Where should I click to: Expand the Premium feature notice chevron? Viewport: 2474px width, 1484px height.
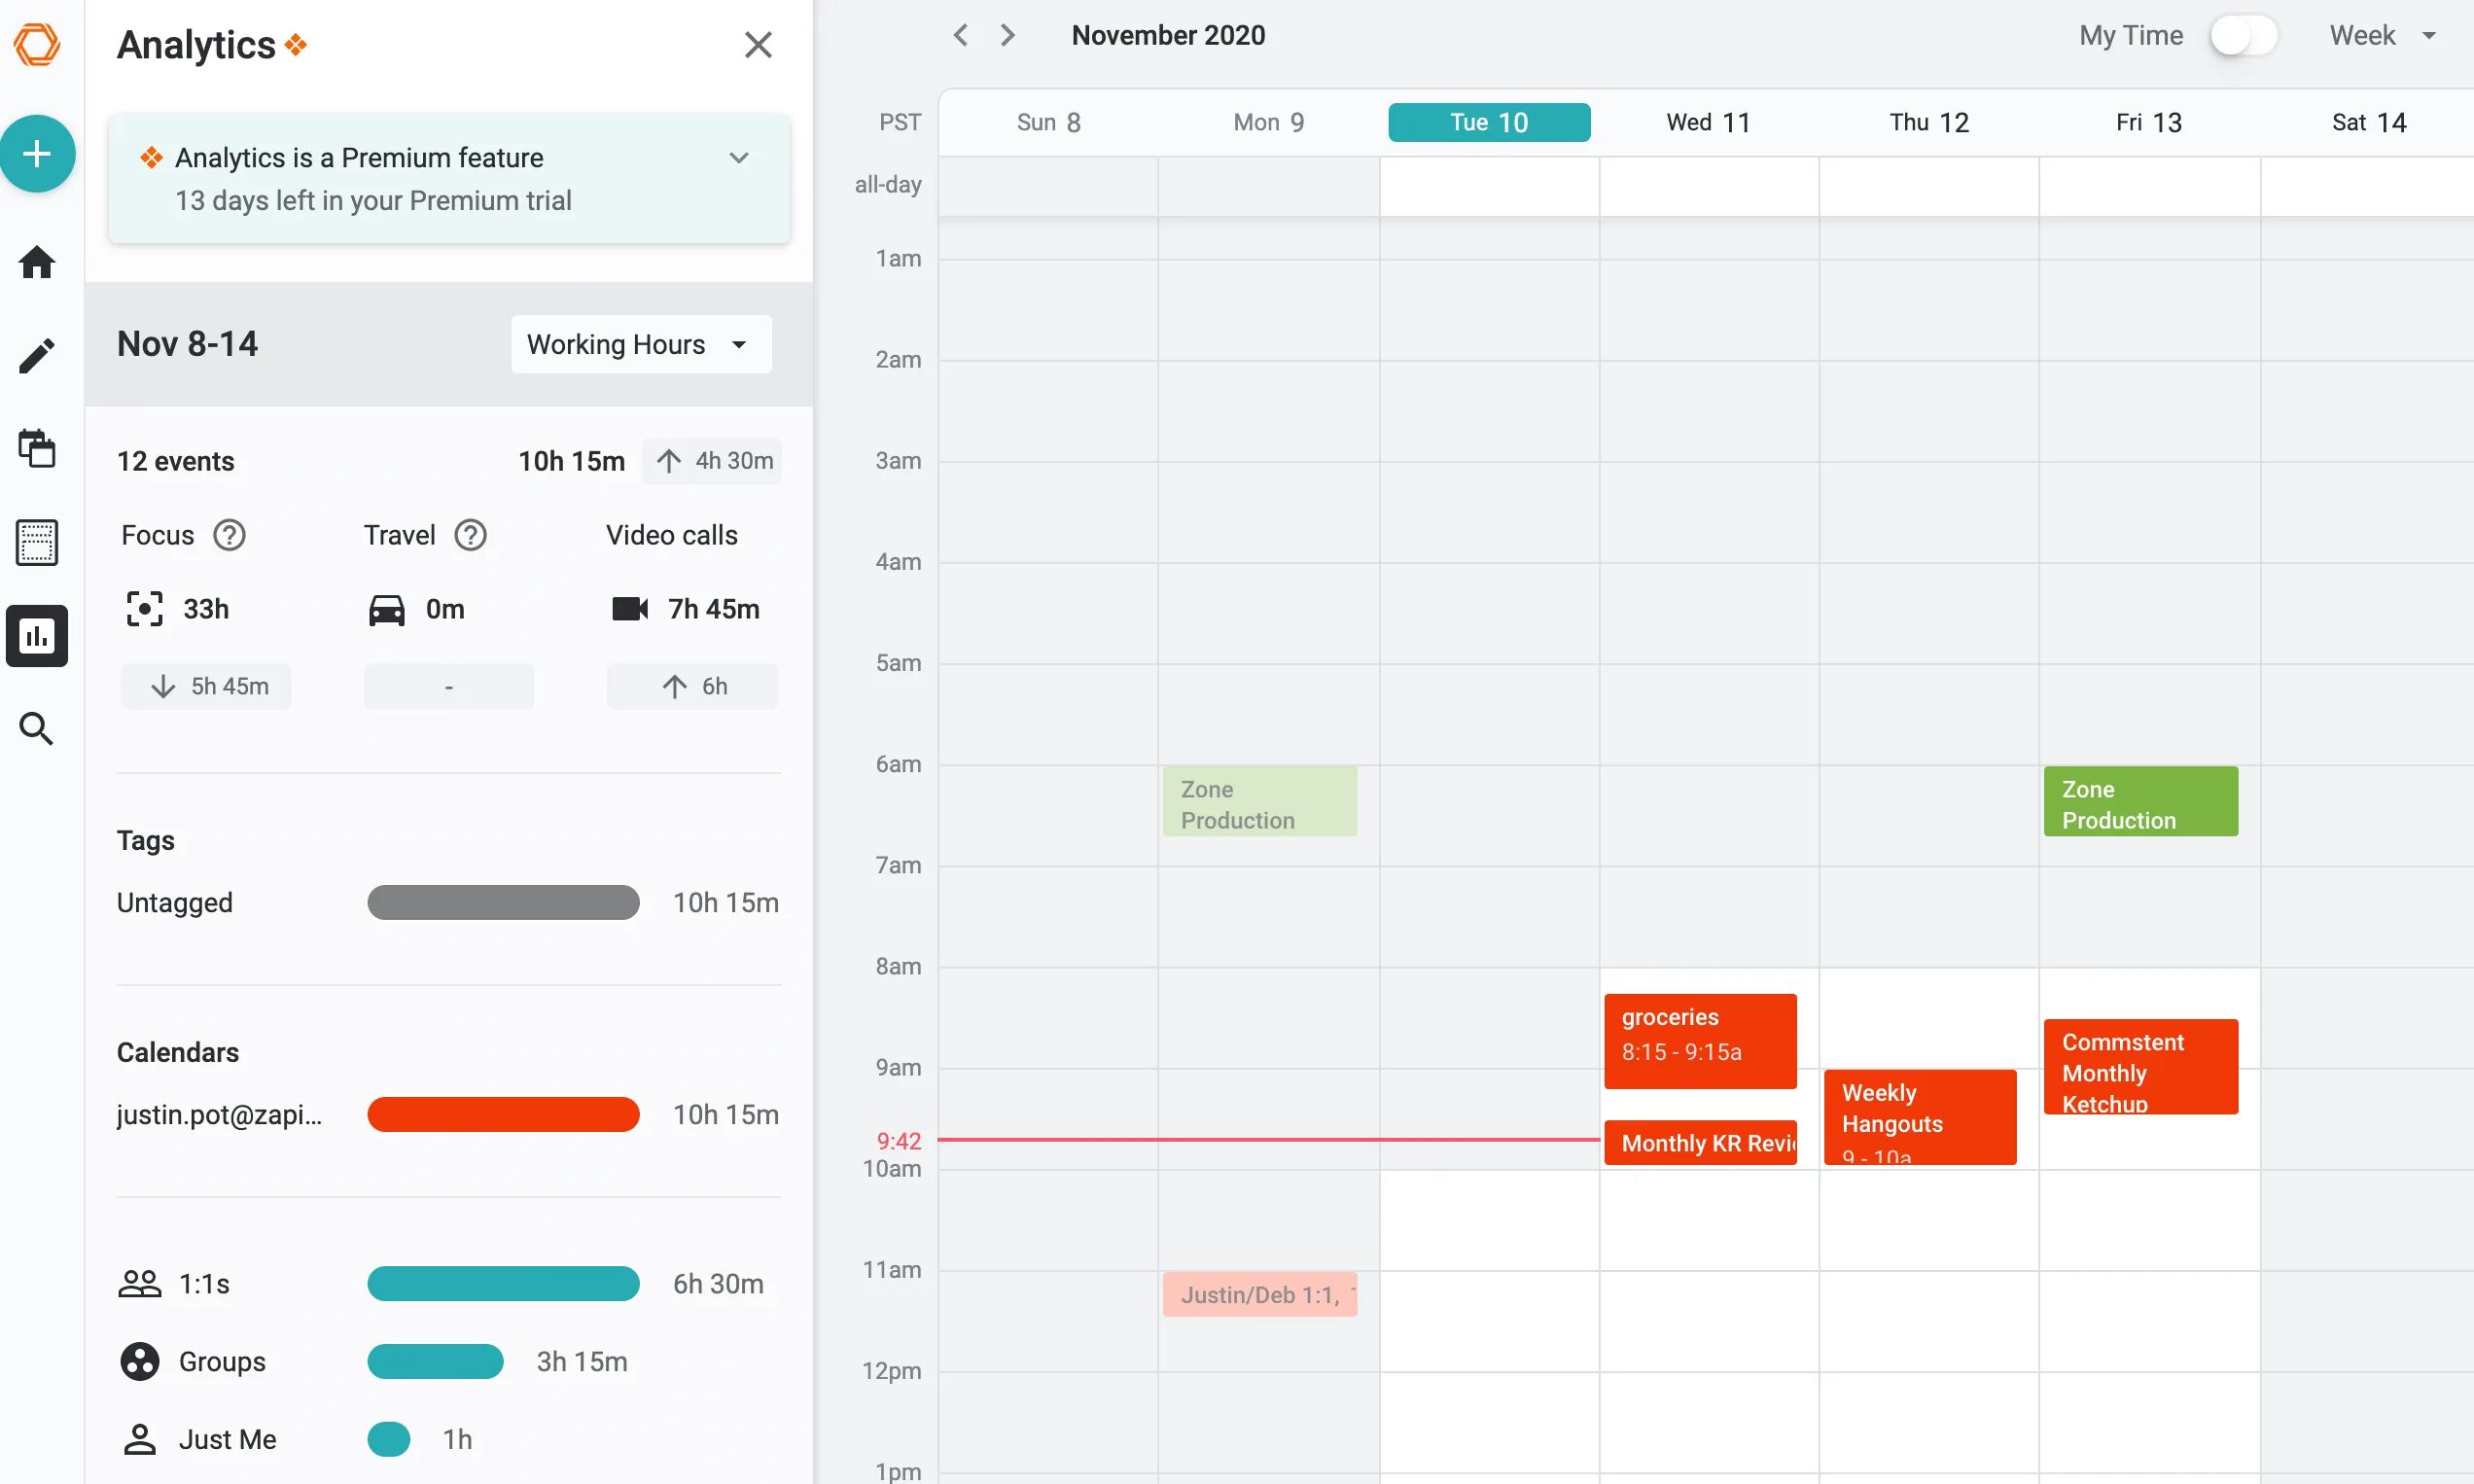point(739,158)
